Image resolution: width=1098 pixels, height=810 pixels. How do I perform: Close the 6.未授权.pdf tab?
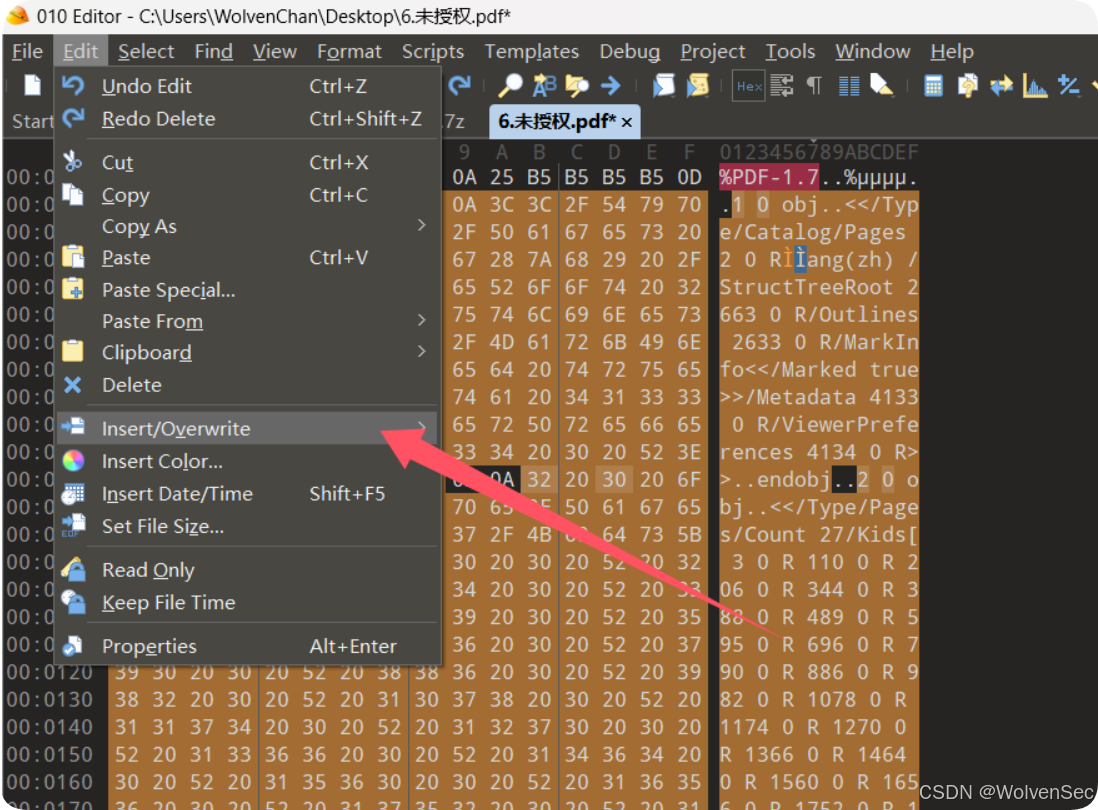coord(627,123)
